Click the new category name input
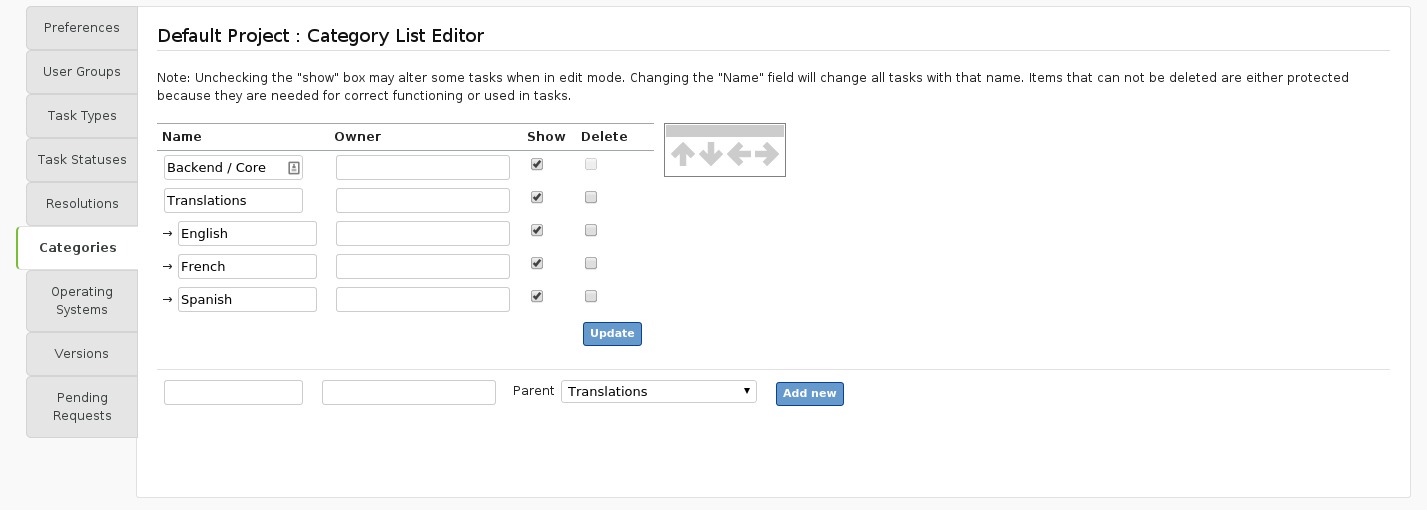The height and width of the screenshot is (510, 1427). [233, 392]
